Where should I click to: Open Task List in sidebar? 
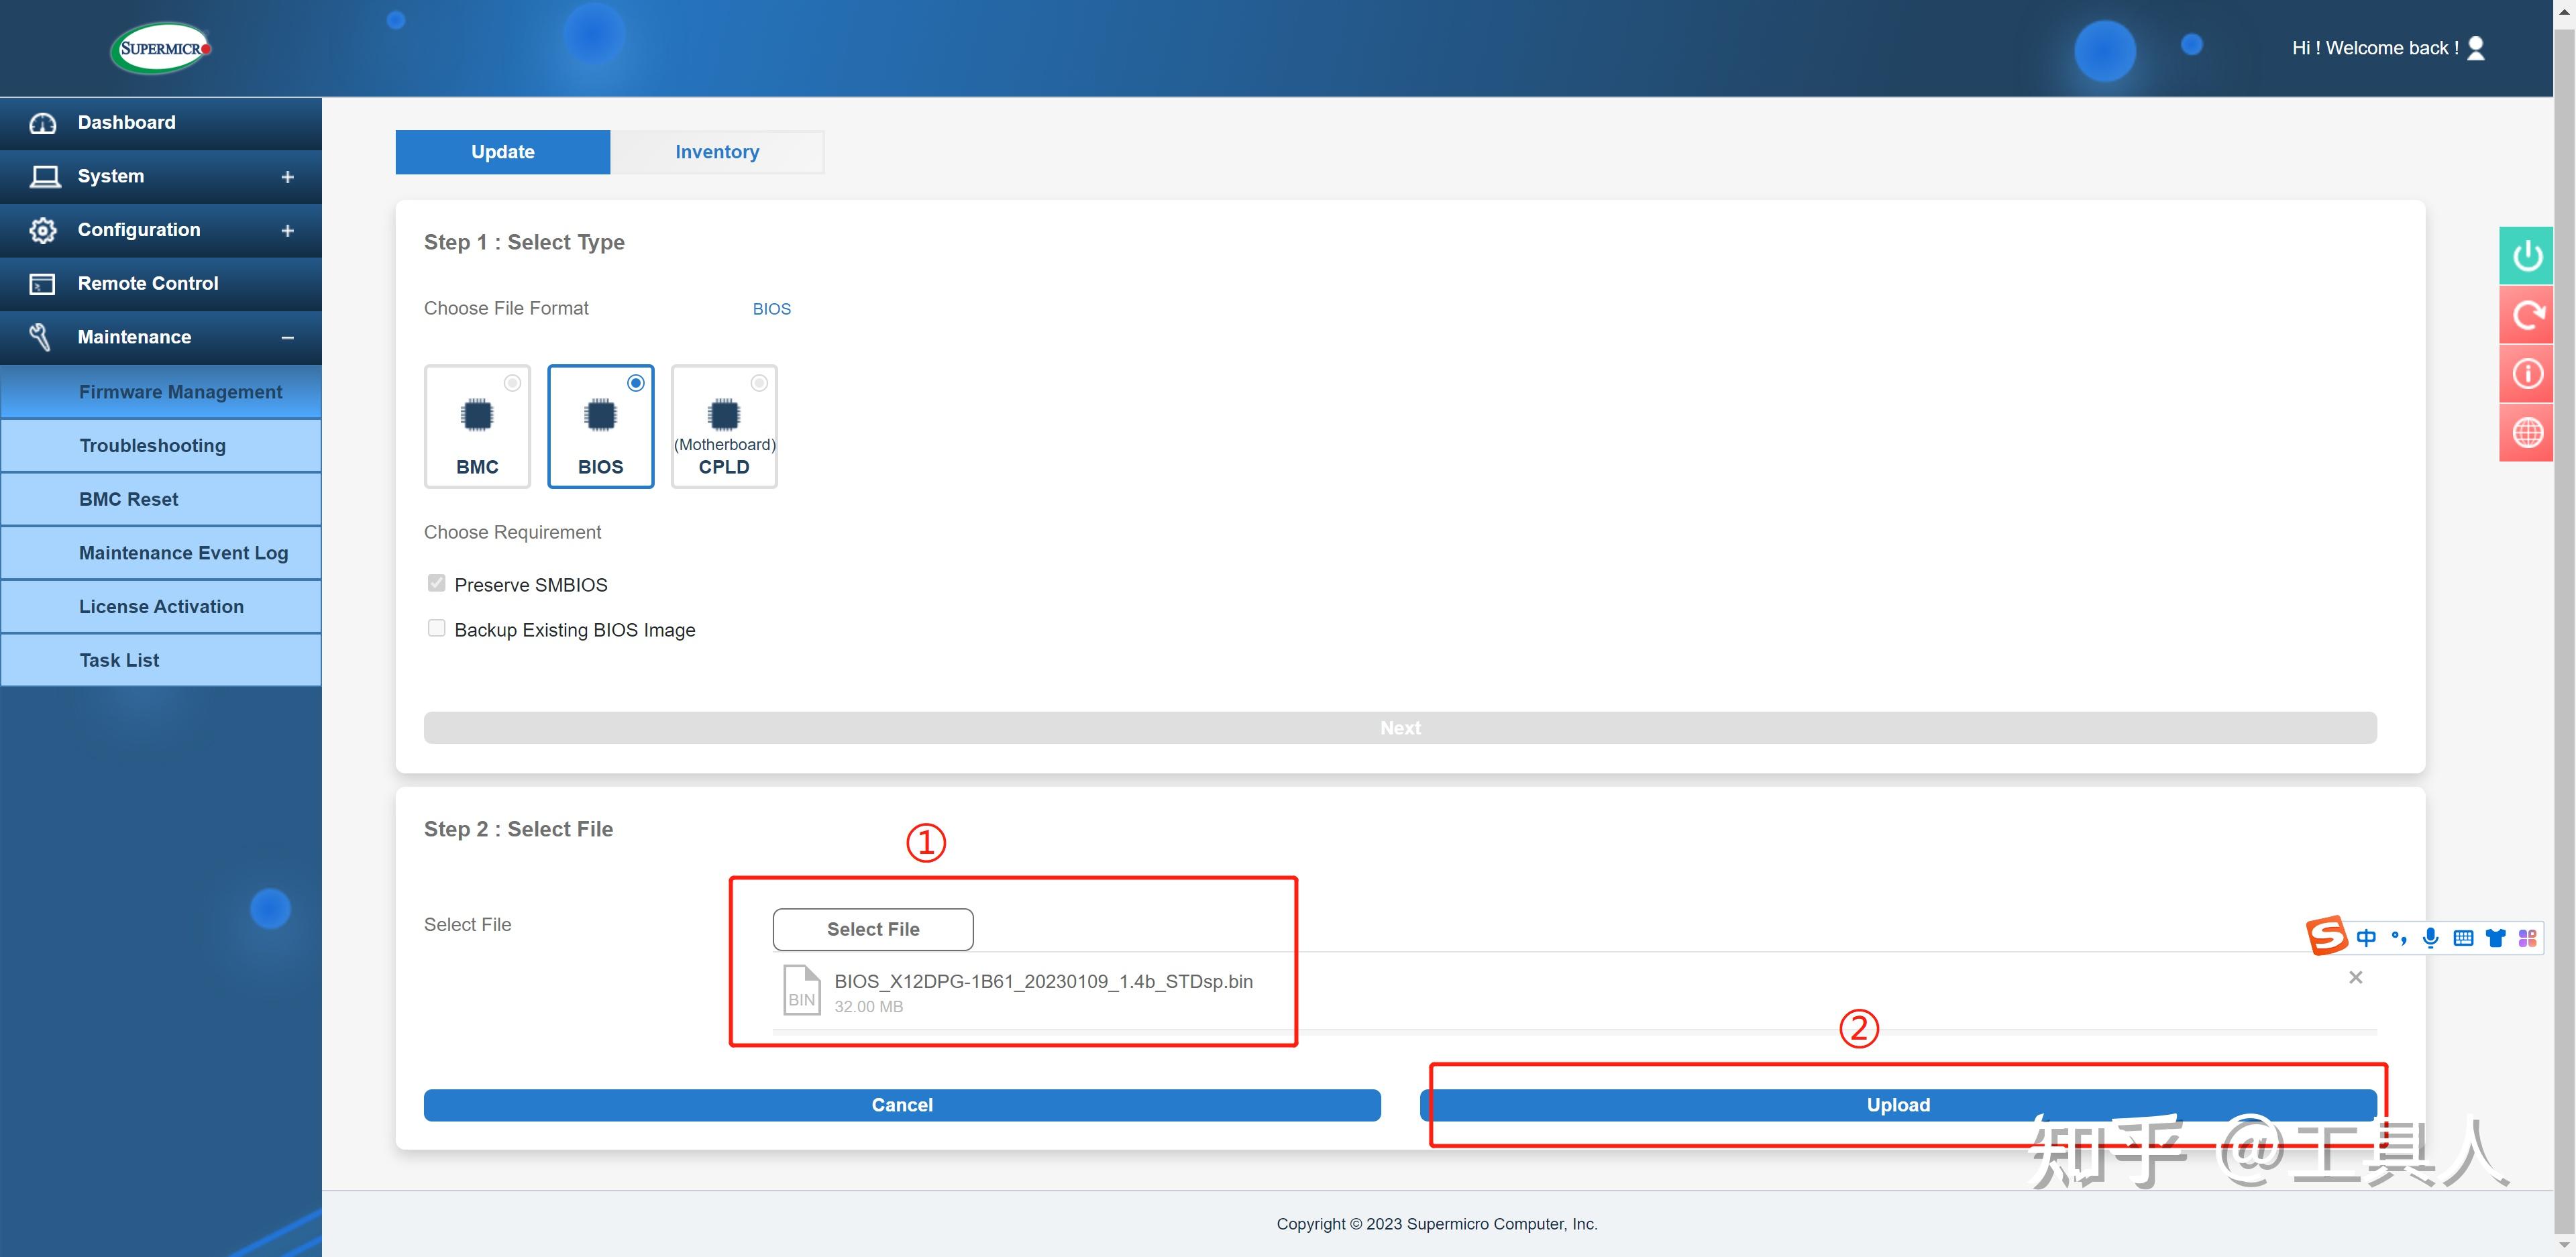point(119,660)
